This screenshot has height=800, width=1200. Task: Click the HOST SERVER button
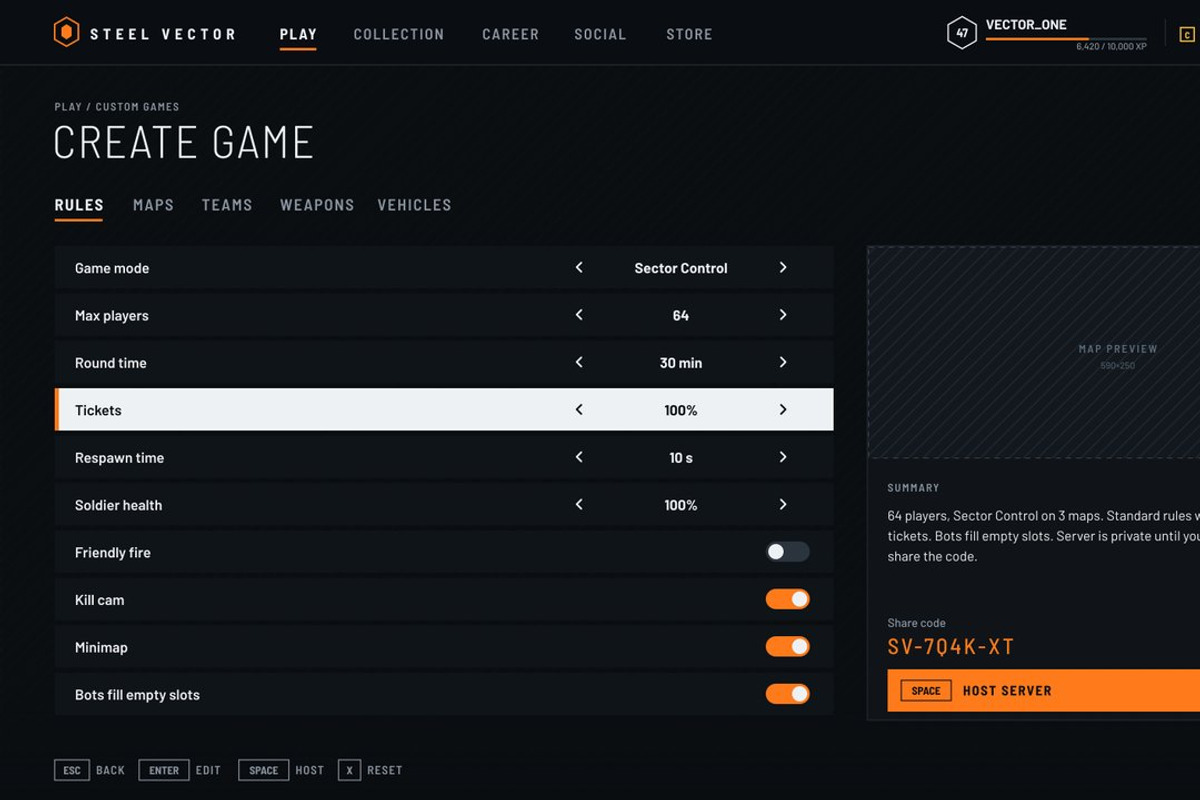click(x=1044, y=691)
